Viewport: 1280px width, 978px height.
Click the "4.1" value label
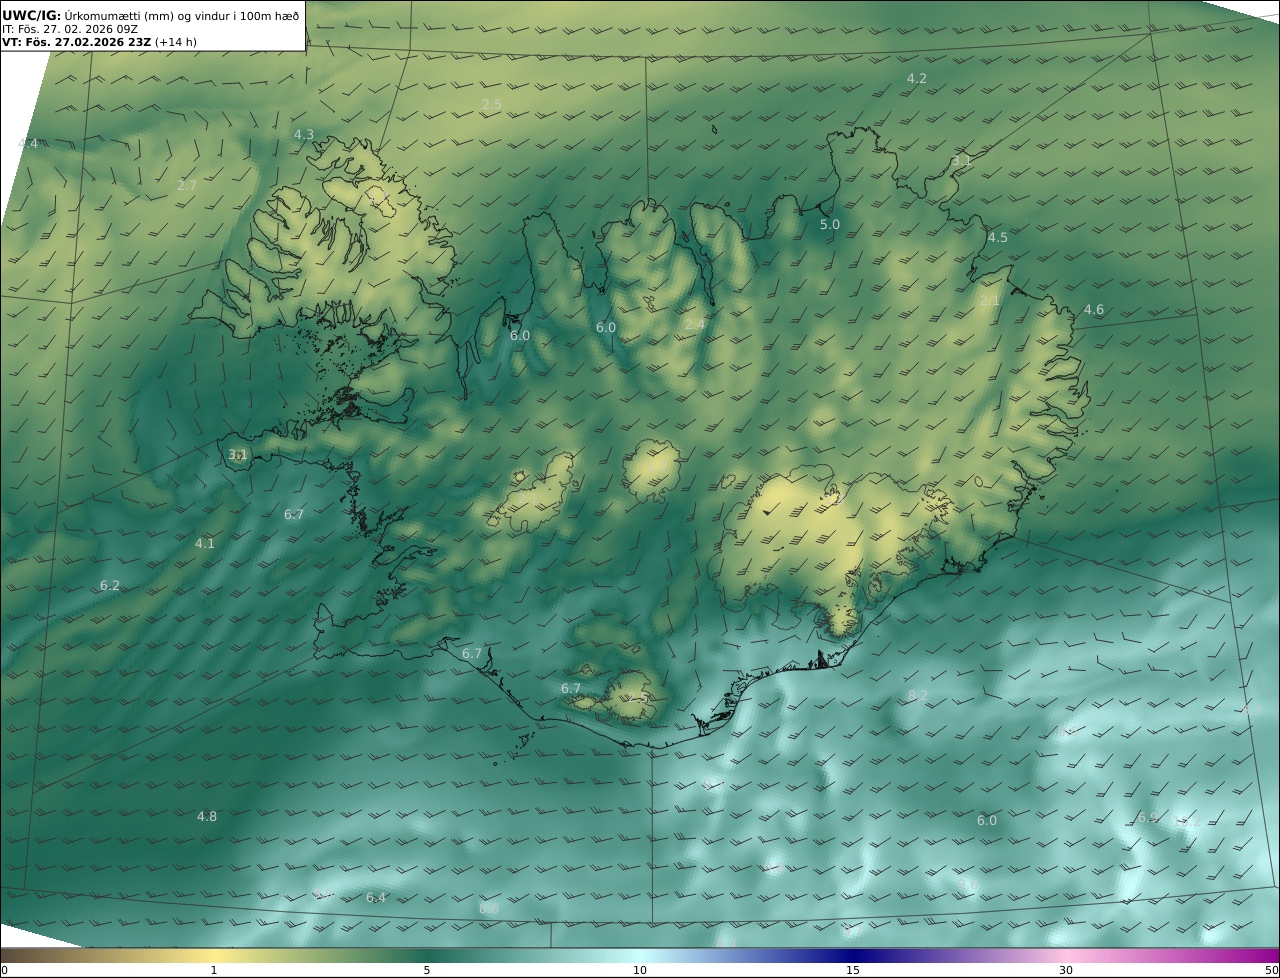coord(205,543)
